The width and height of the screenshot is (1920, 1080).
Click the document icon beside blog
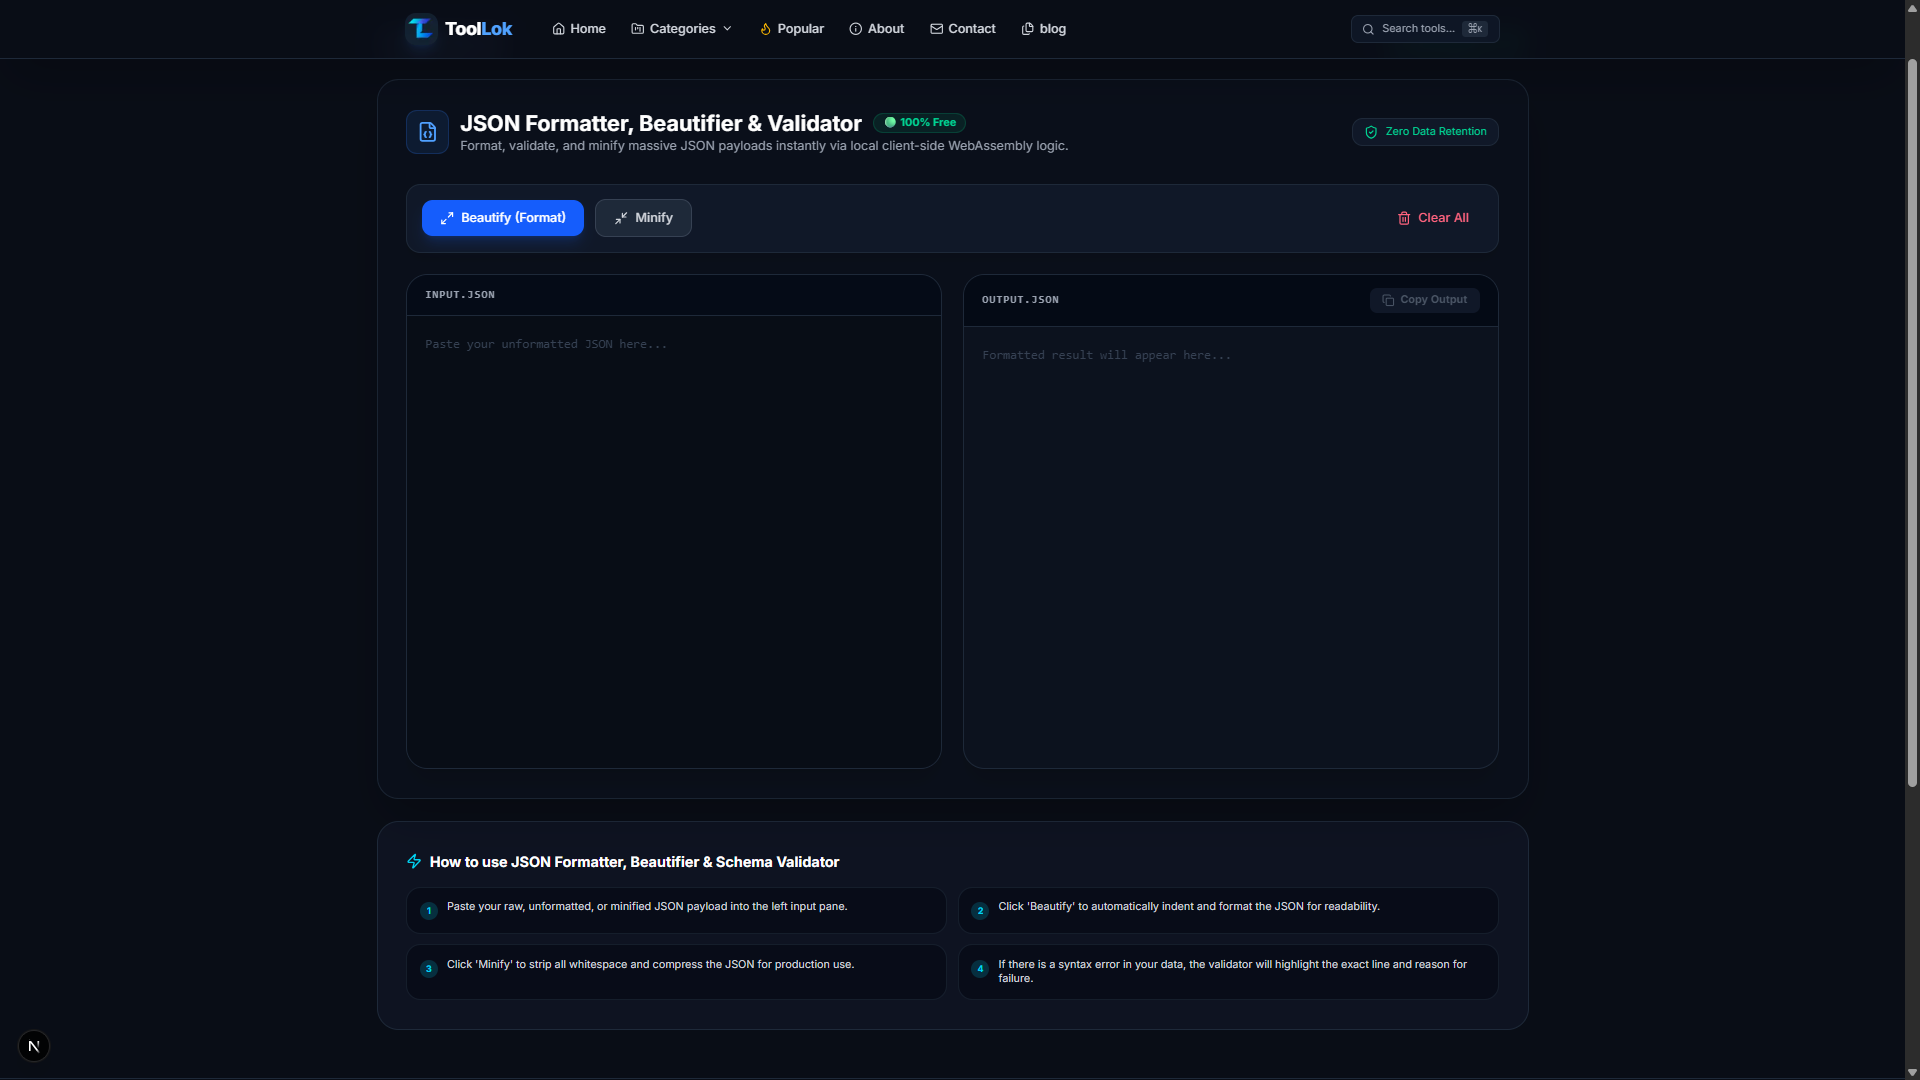(x=1028, y=29)
